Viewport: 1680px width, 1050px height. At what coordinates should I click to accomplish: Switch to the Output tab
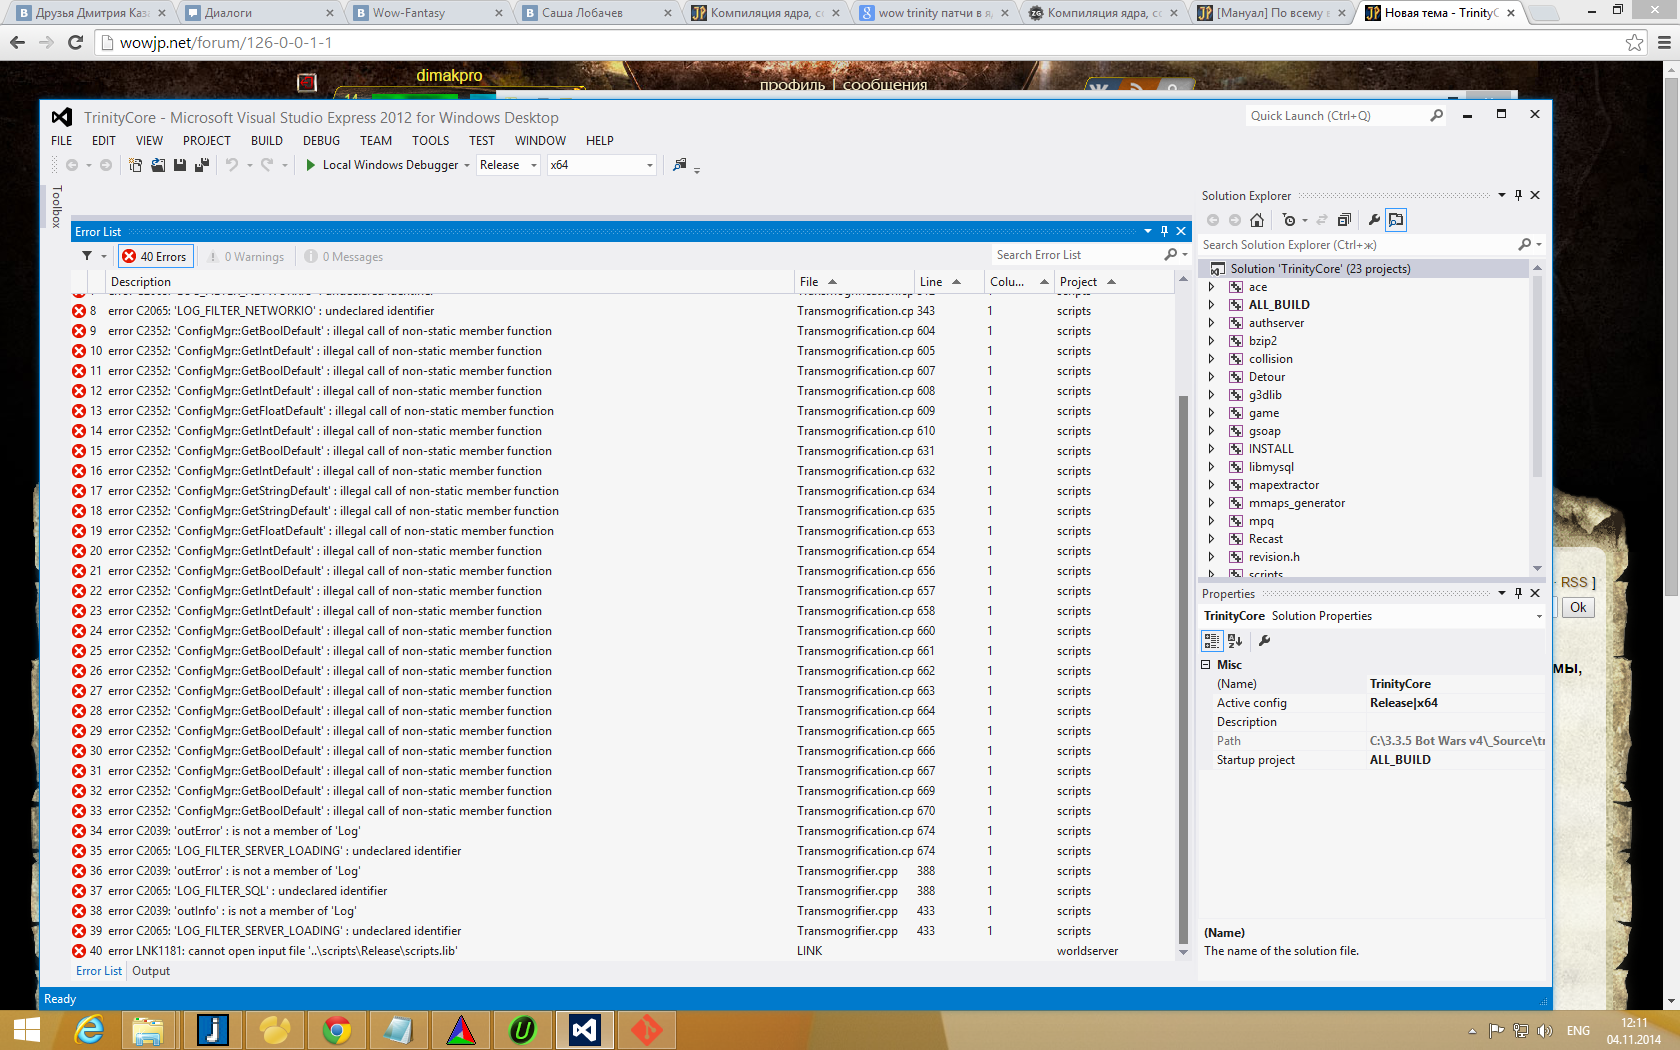[x=151, y=971]
